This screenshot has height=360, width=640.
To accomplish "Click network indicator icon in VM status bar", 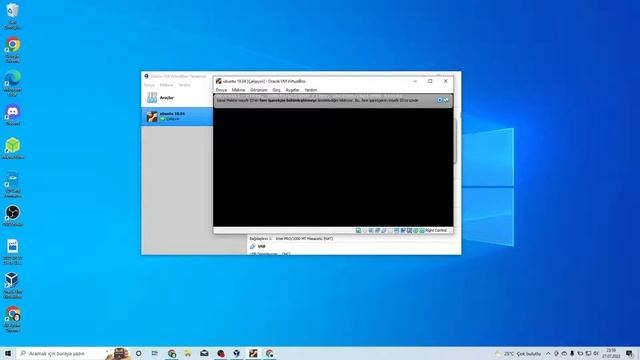I will click(x=377, y=231).
